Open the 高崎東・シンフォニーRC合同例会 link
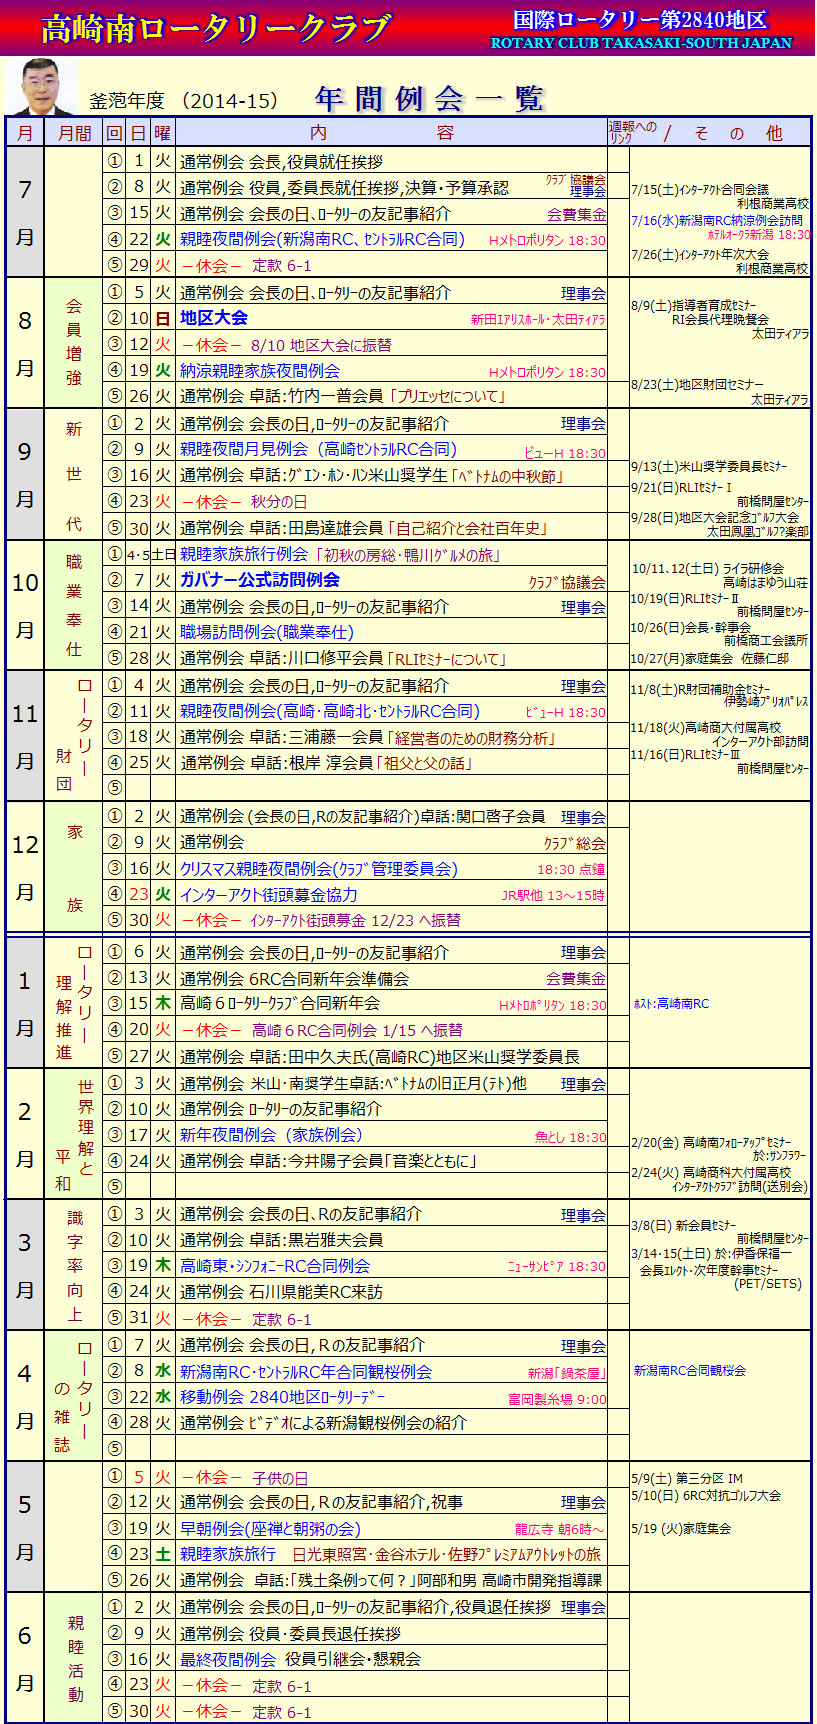 pyautogui.click(x=275, y=1266)
